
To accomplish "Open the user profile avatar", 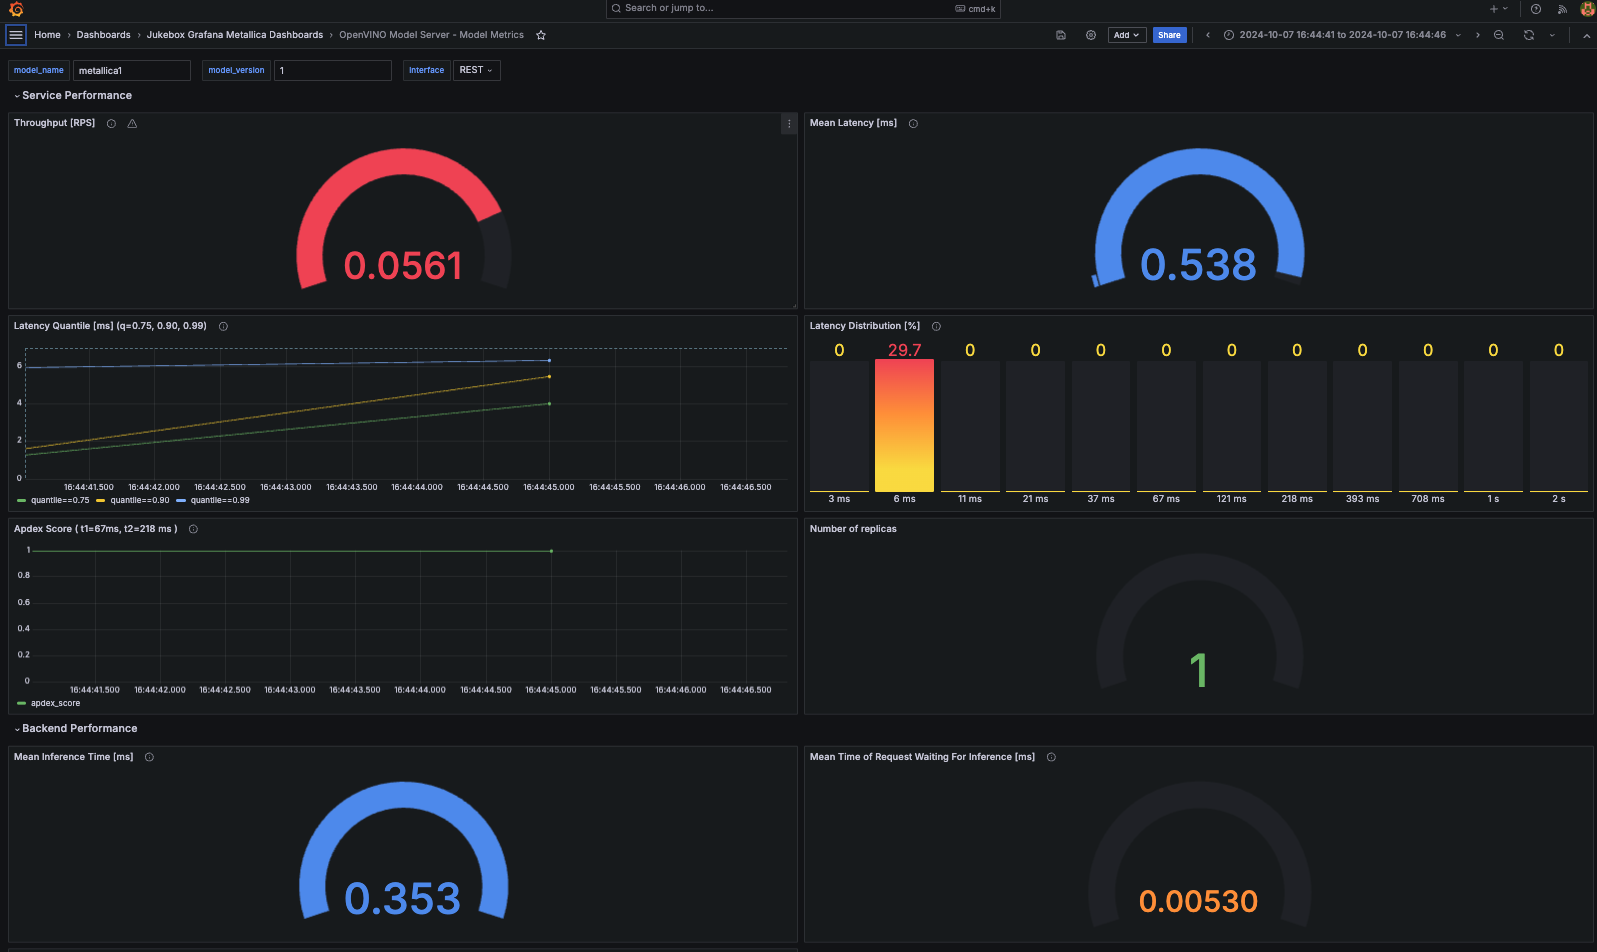I will tap(1587, 9).
